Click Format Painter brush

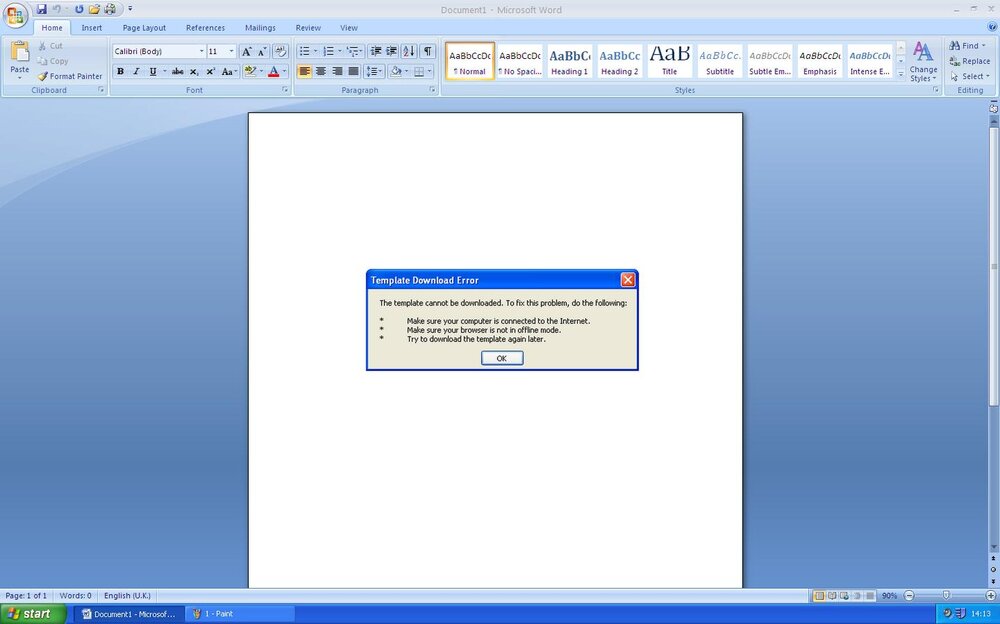70,76
